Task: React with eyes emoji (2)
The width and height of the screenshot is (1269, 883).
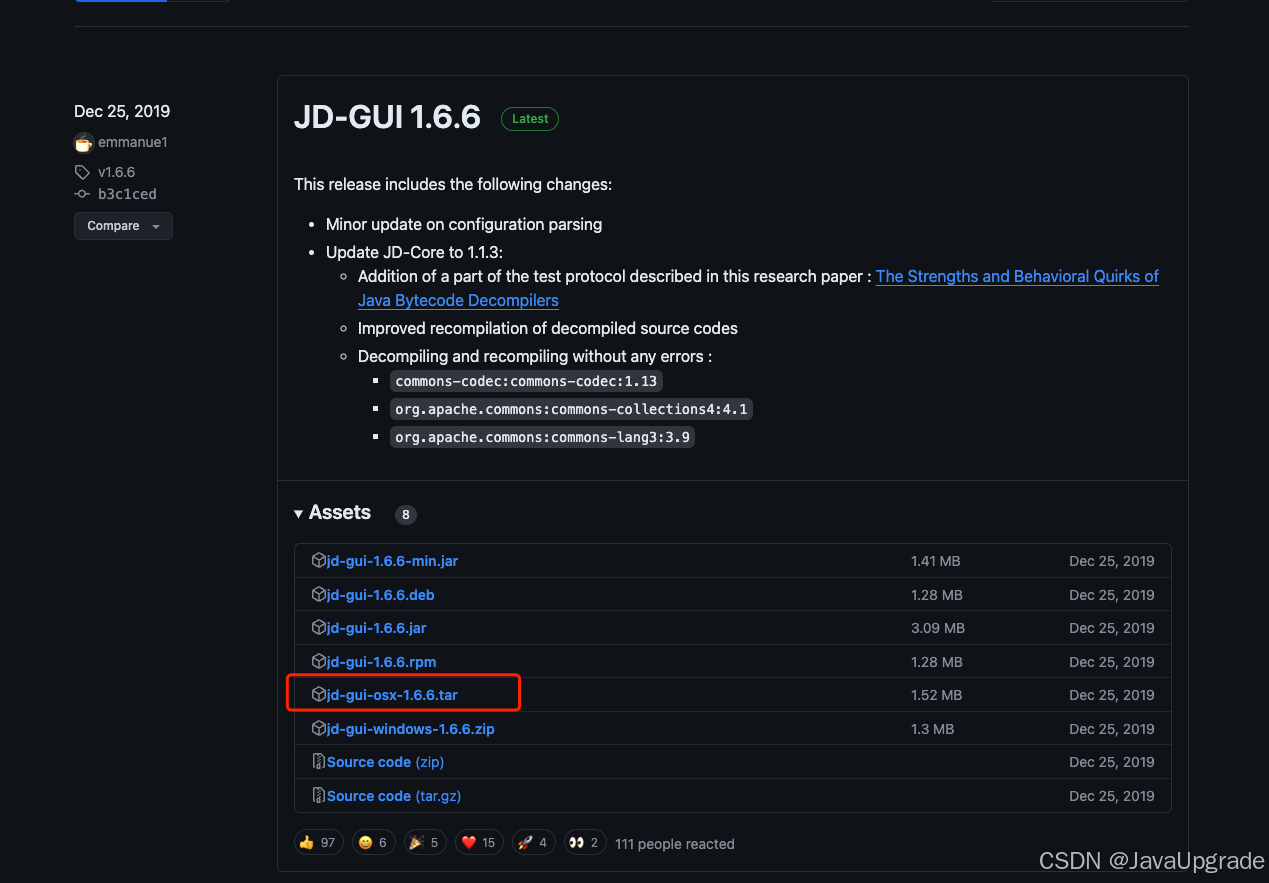Action: (585, 843)
